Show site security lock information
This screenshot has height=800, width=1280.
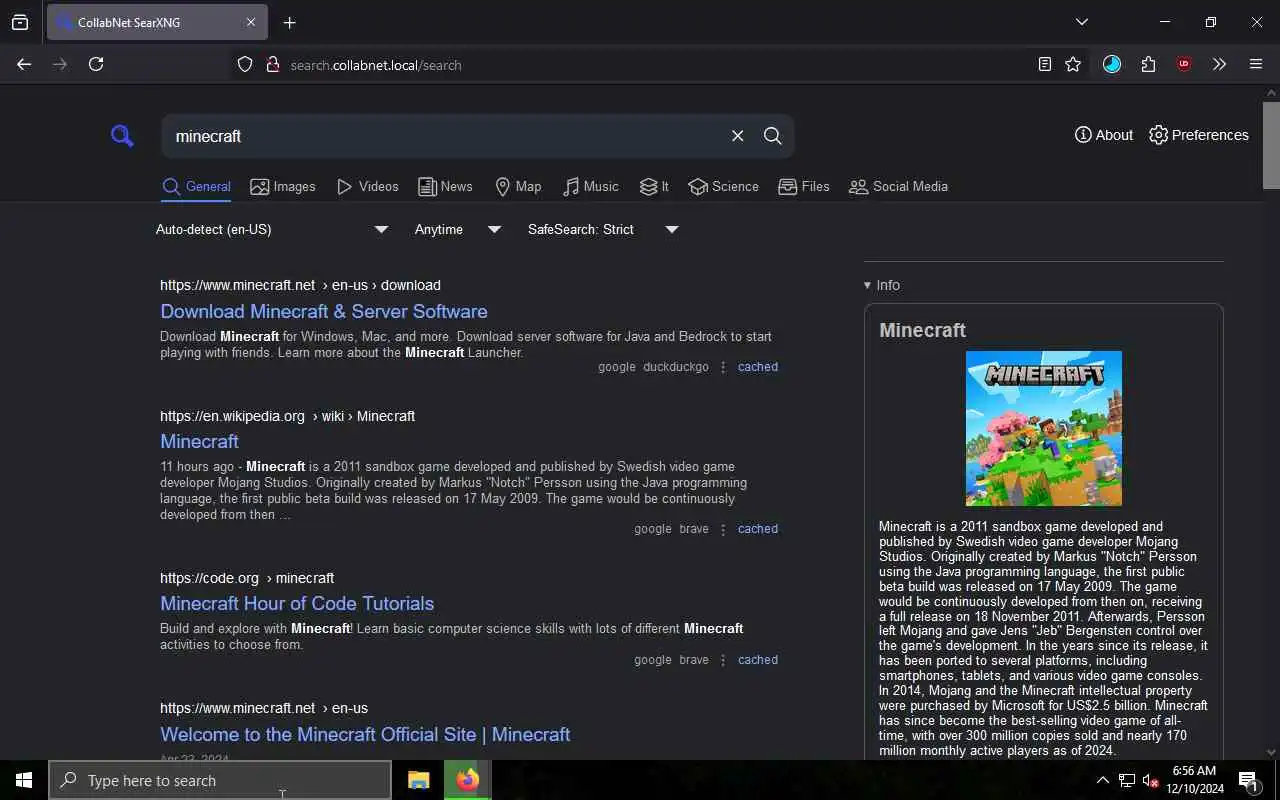[272, 65]
